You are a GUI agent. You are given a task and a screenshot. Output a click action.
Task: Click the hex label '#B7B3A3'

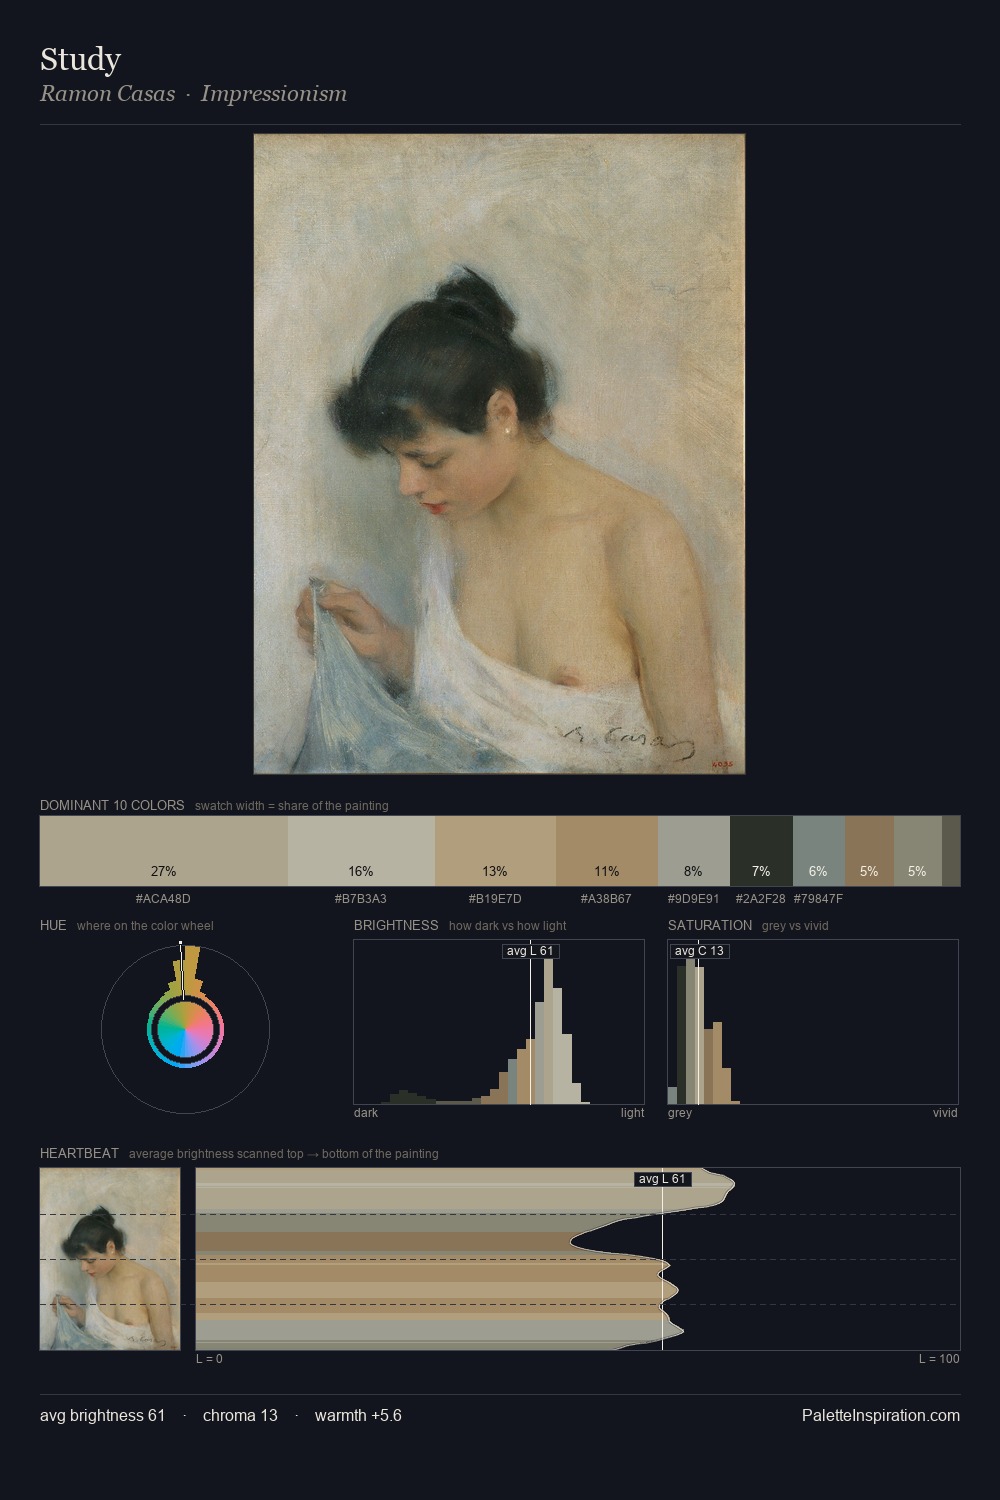(x=361, y=899)
